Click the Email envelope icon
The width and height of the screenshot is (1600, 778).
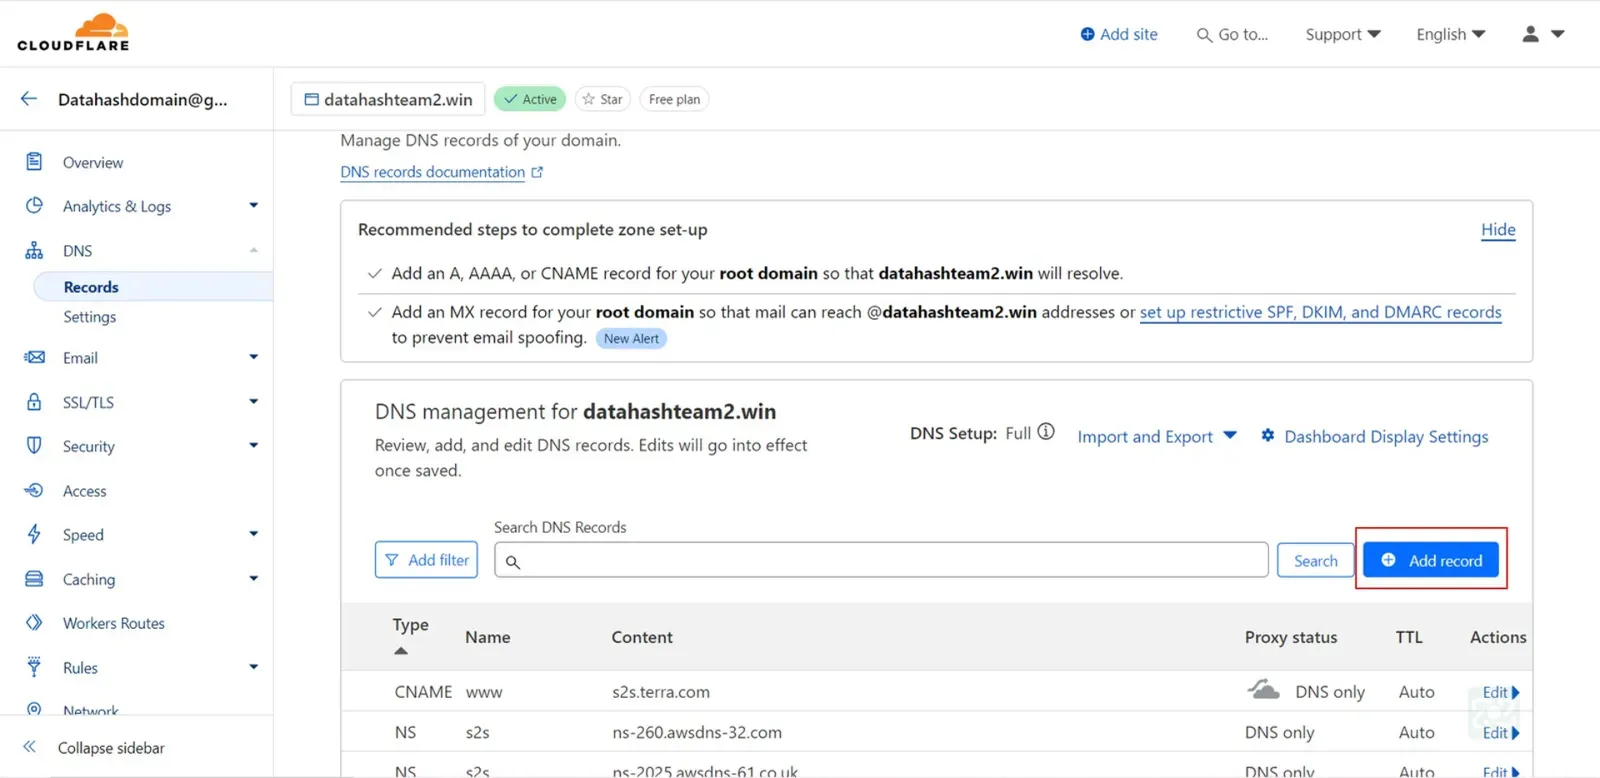point(34,357)
